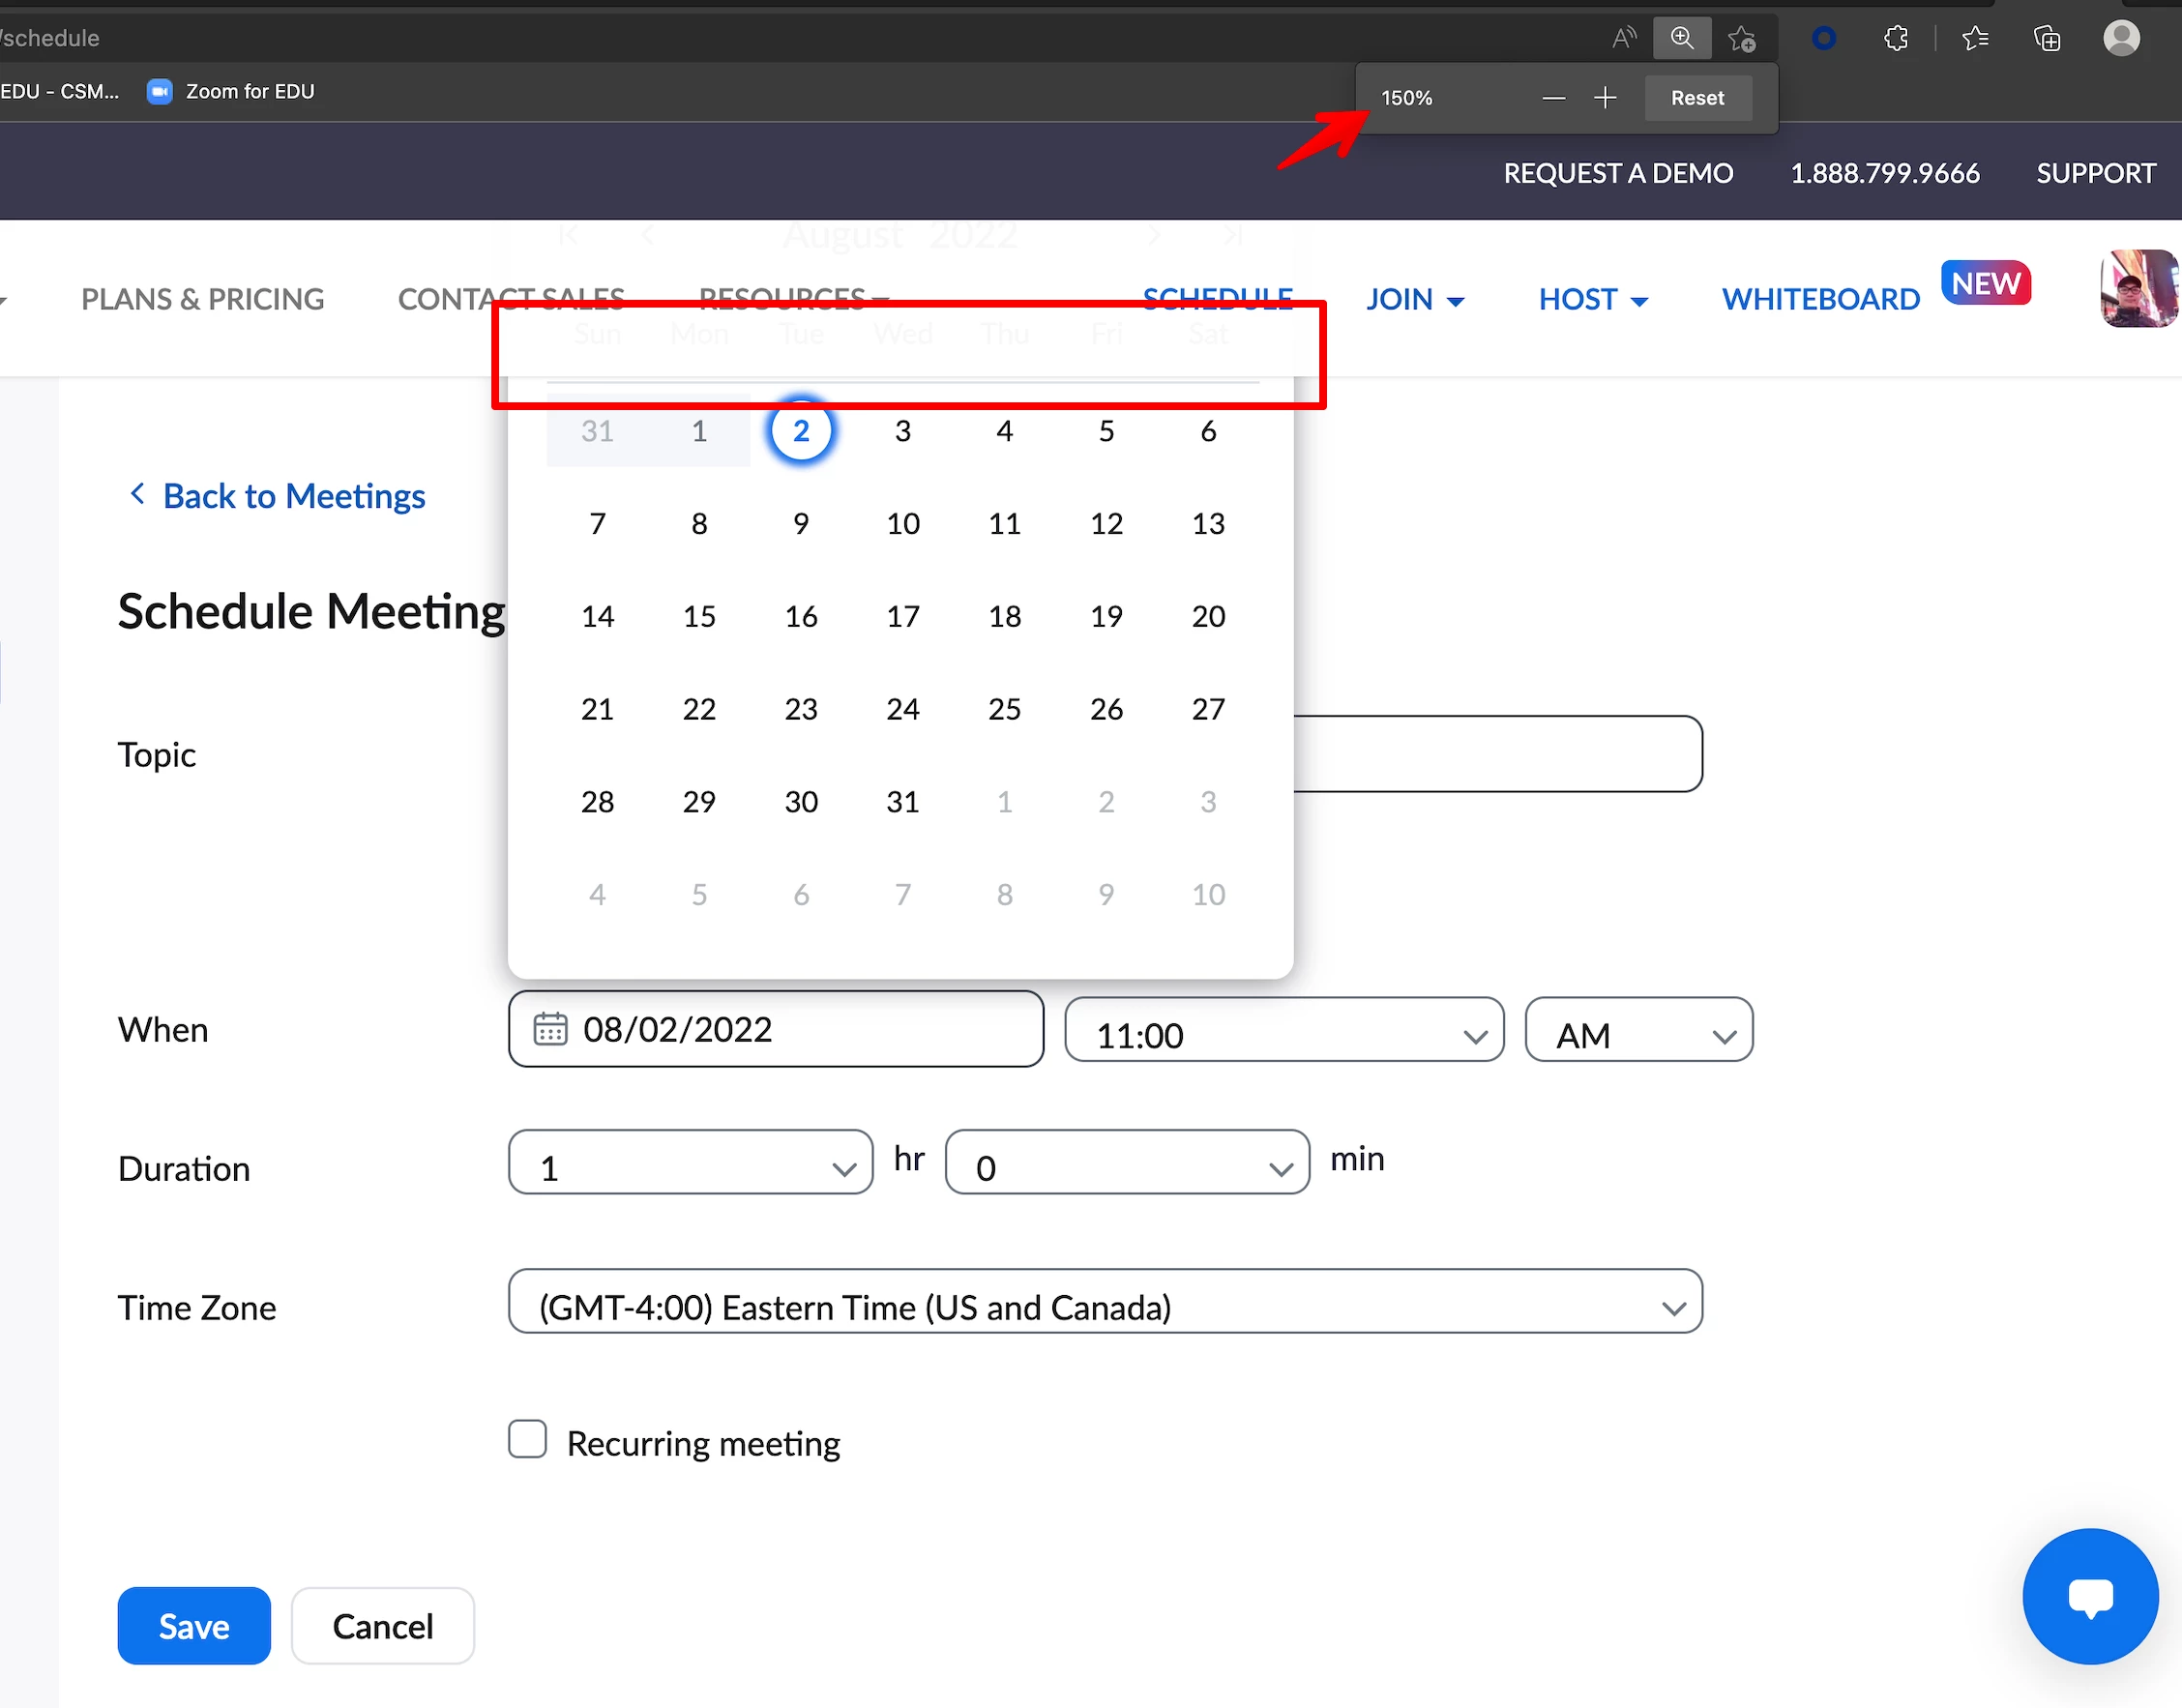Click the calendar icon in date field
Viewport: 2182px width, 1708px height.
(550, 1028)
